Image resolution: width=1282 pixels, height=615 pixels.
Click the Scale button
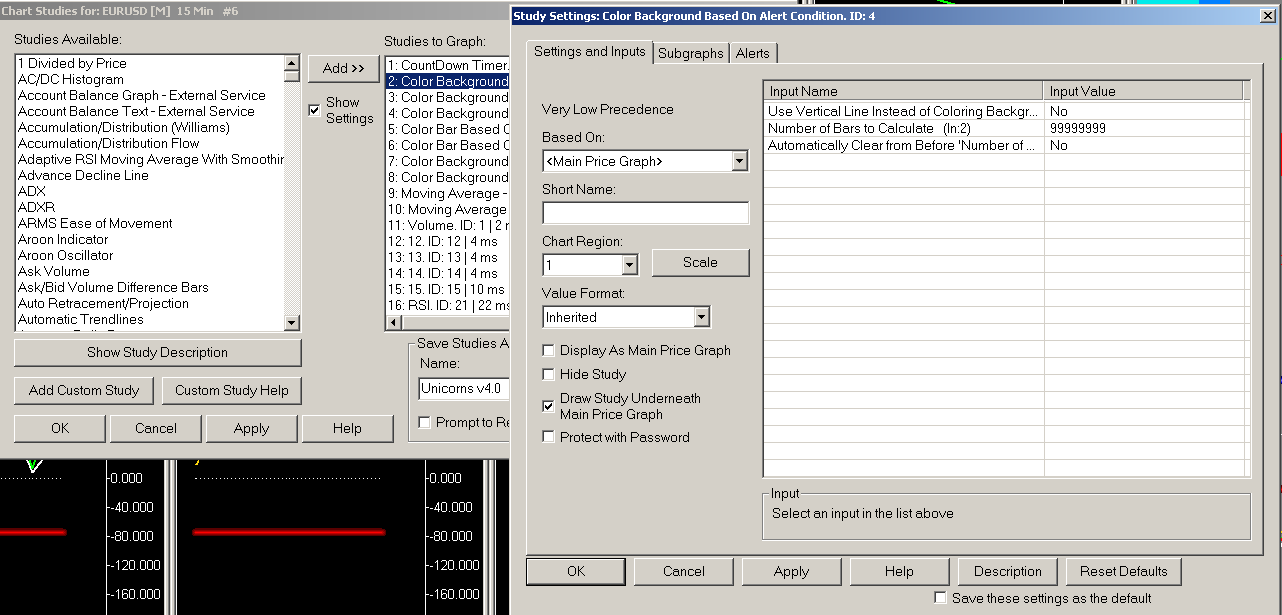pyautogui.click(x=700, y=263)
